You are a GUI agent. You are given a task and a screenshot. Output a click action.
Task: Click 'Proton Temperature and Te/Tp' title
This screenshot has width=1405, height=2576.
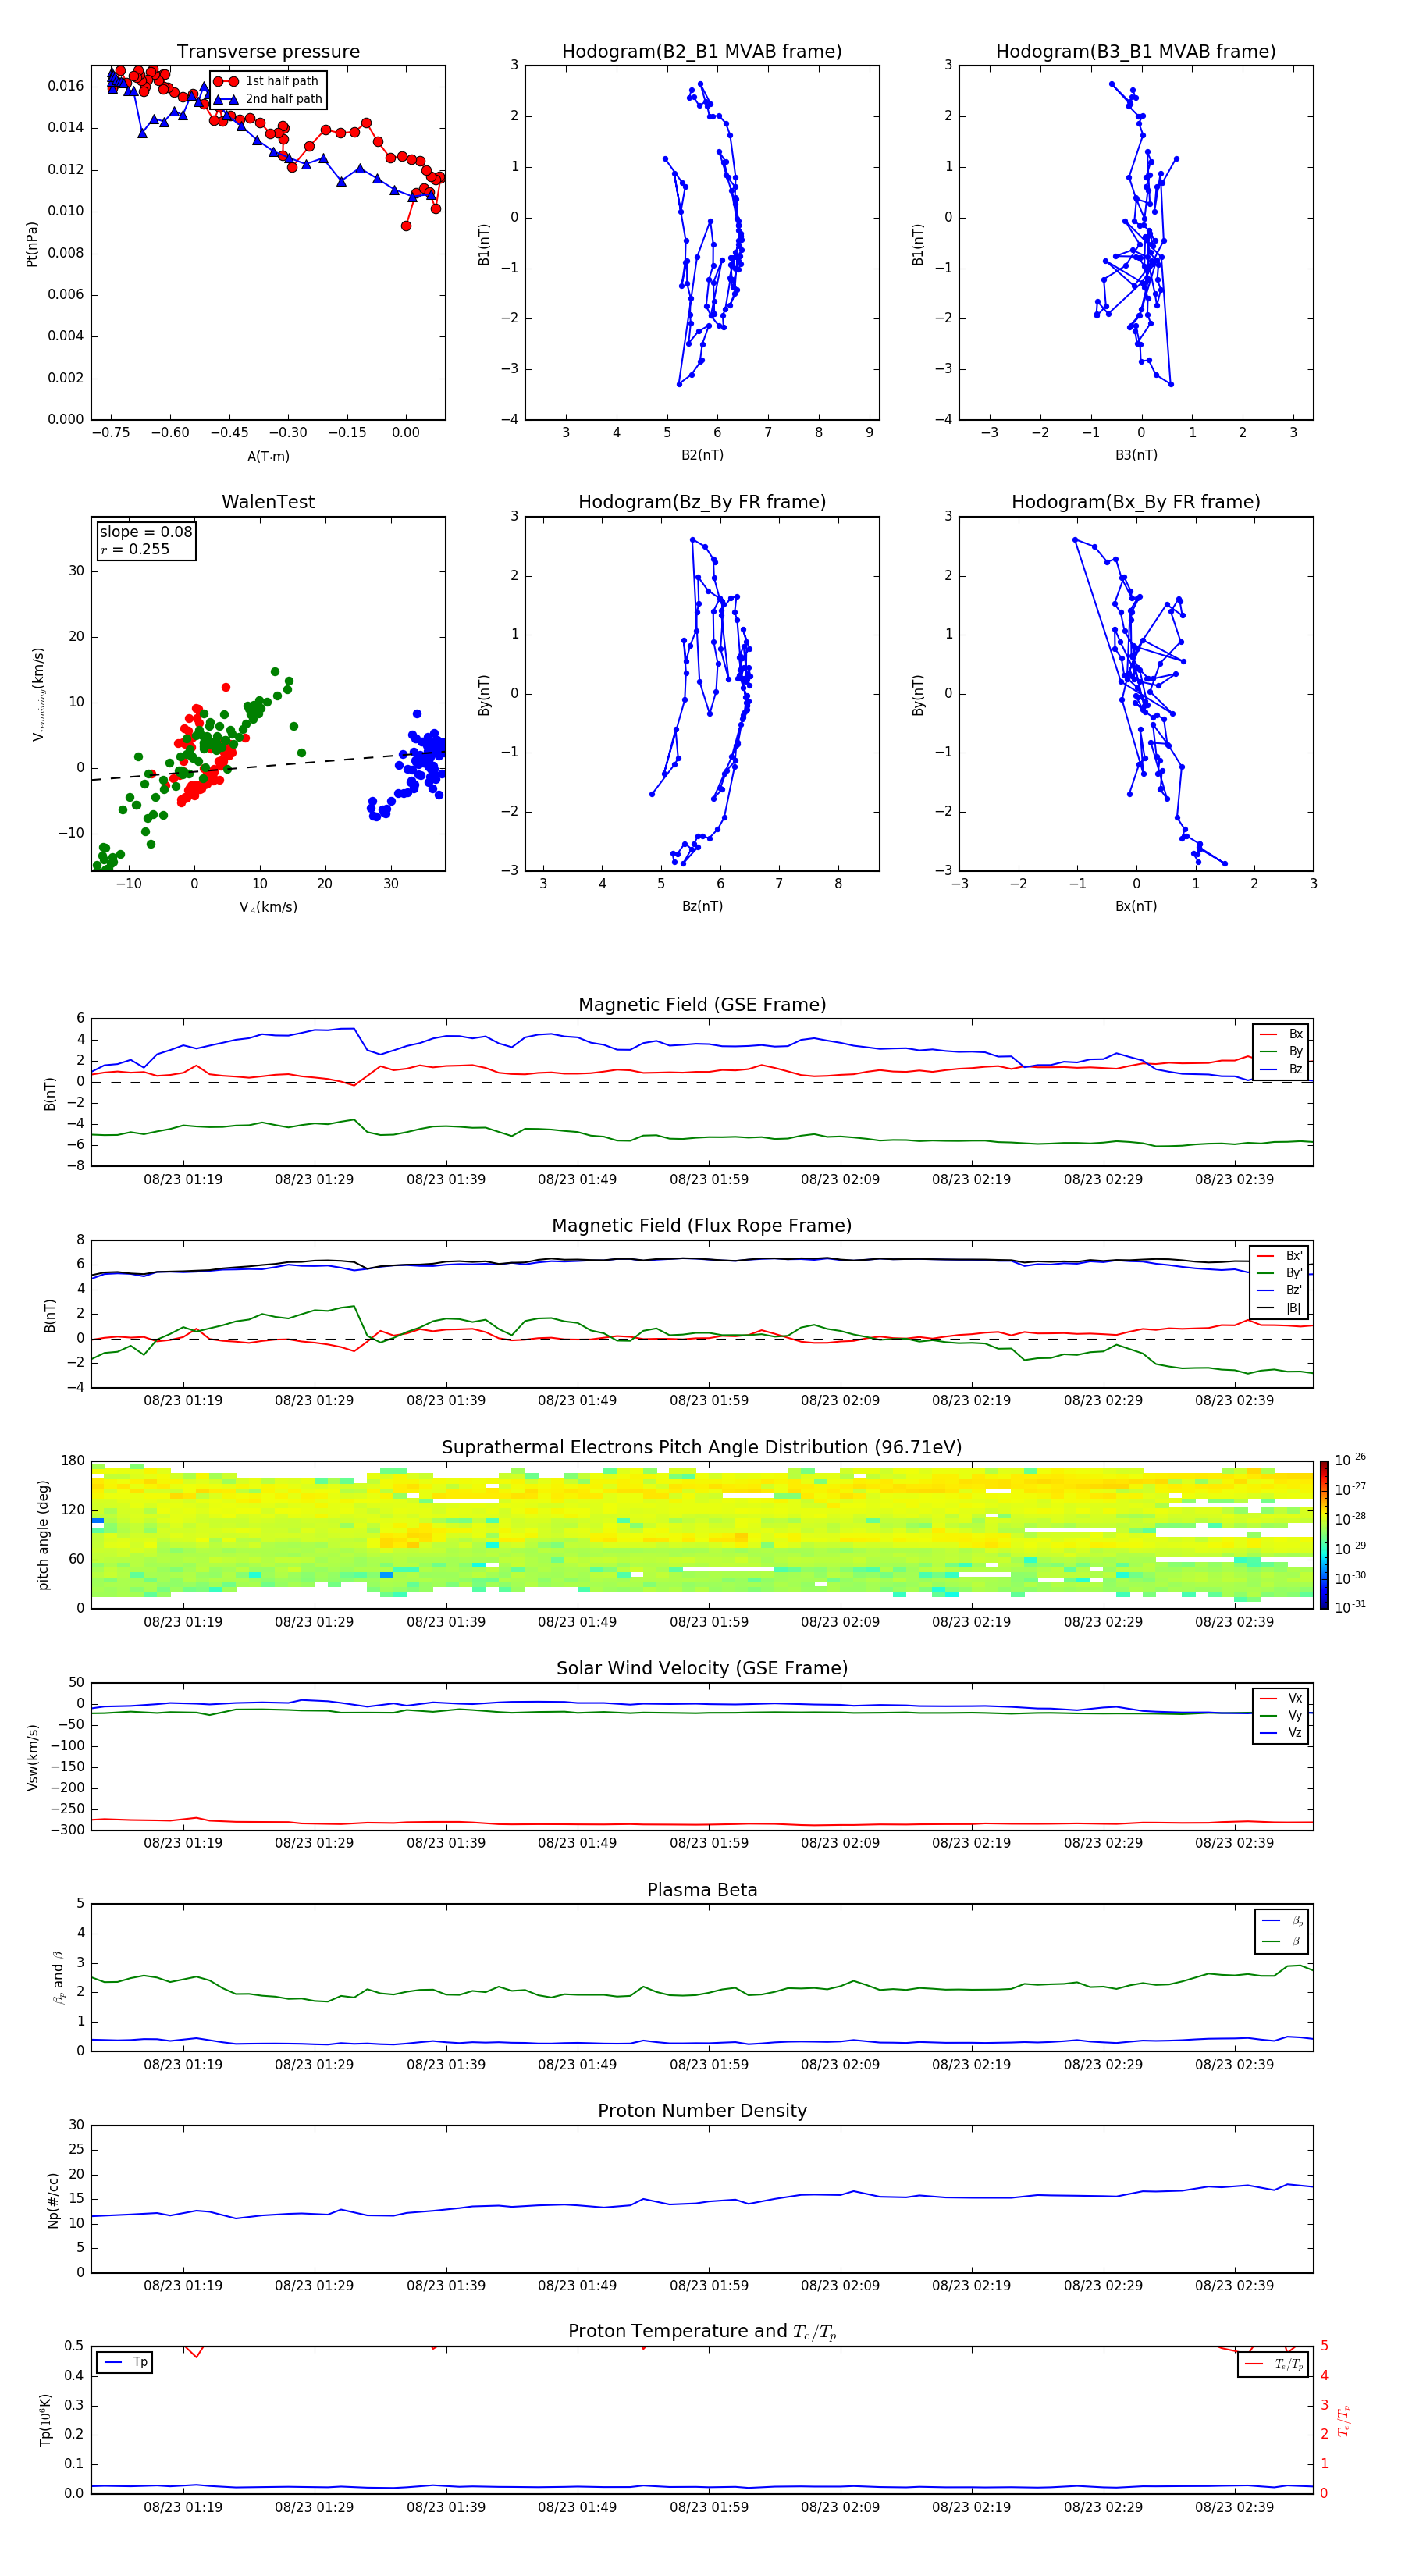pos(702,2332)
